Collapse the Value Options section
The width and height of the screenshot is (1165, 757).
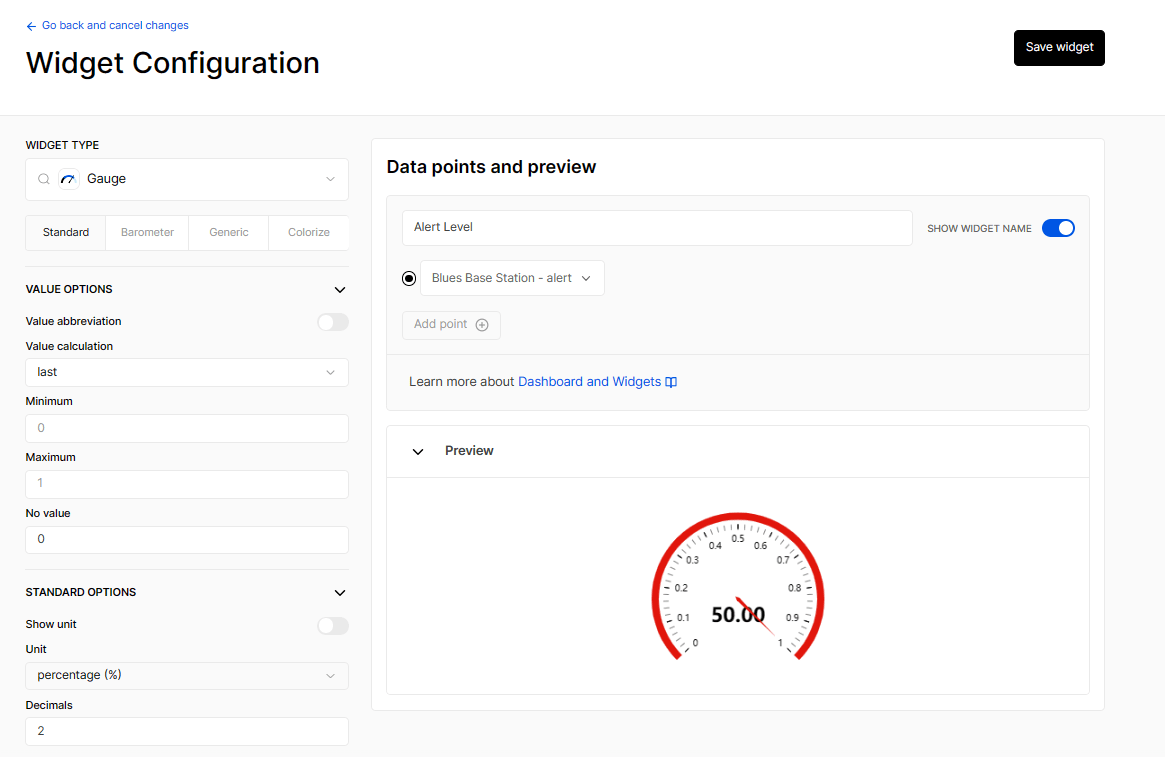[x=340, y=290]
